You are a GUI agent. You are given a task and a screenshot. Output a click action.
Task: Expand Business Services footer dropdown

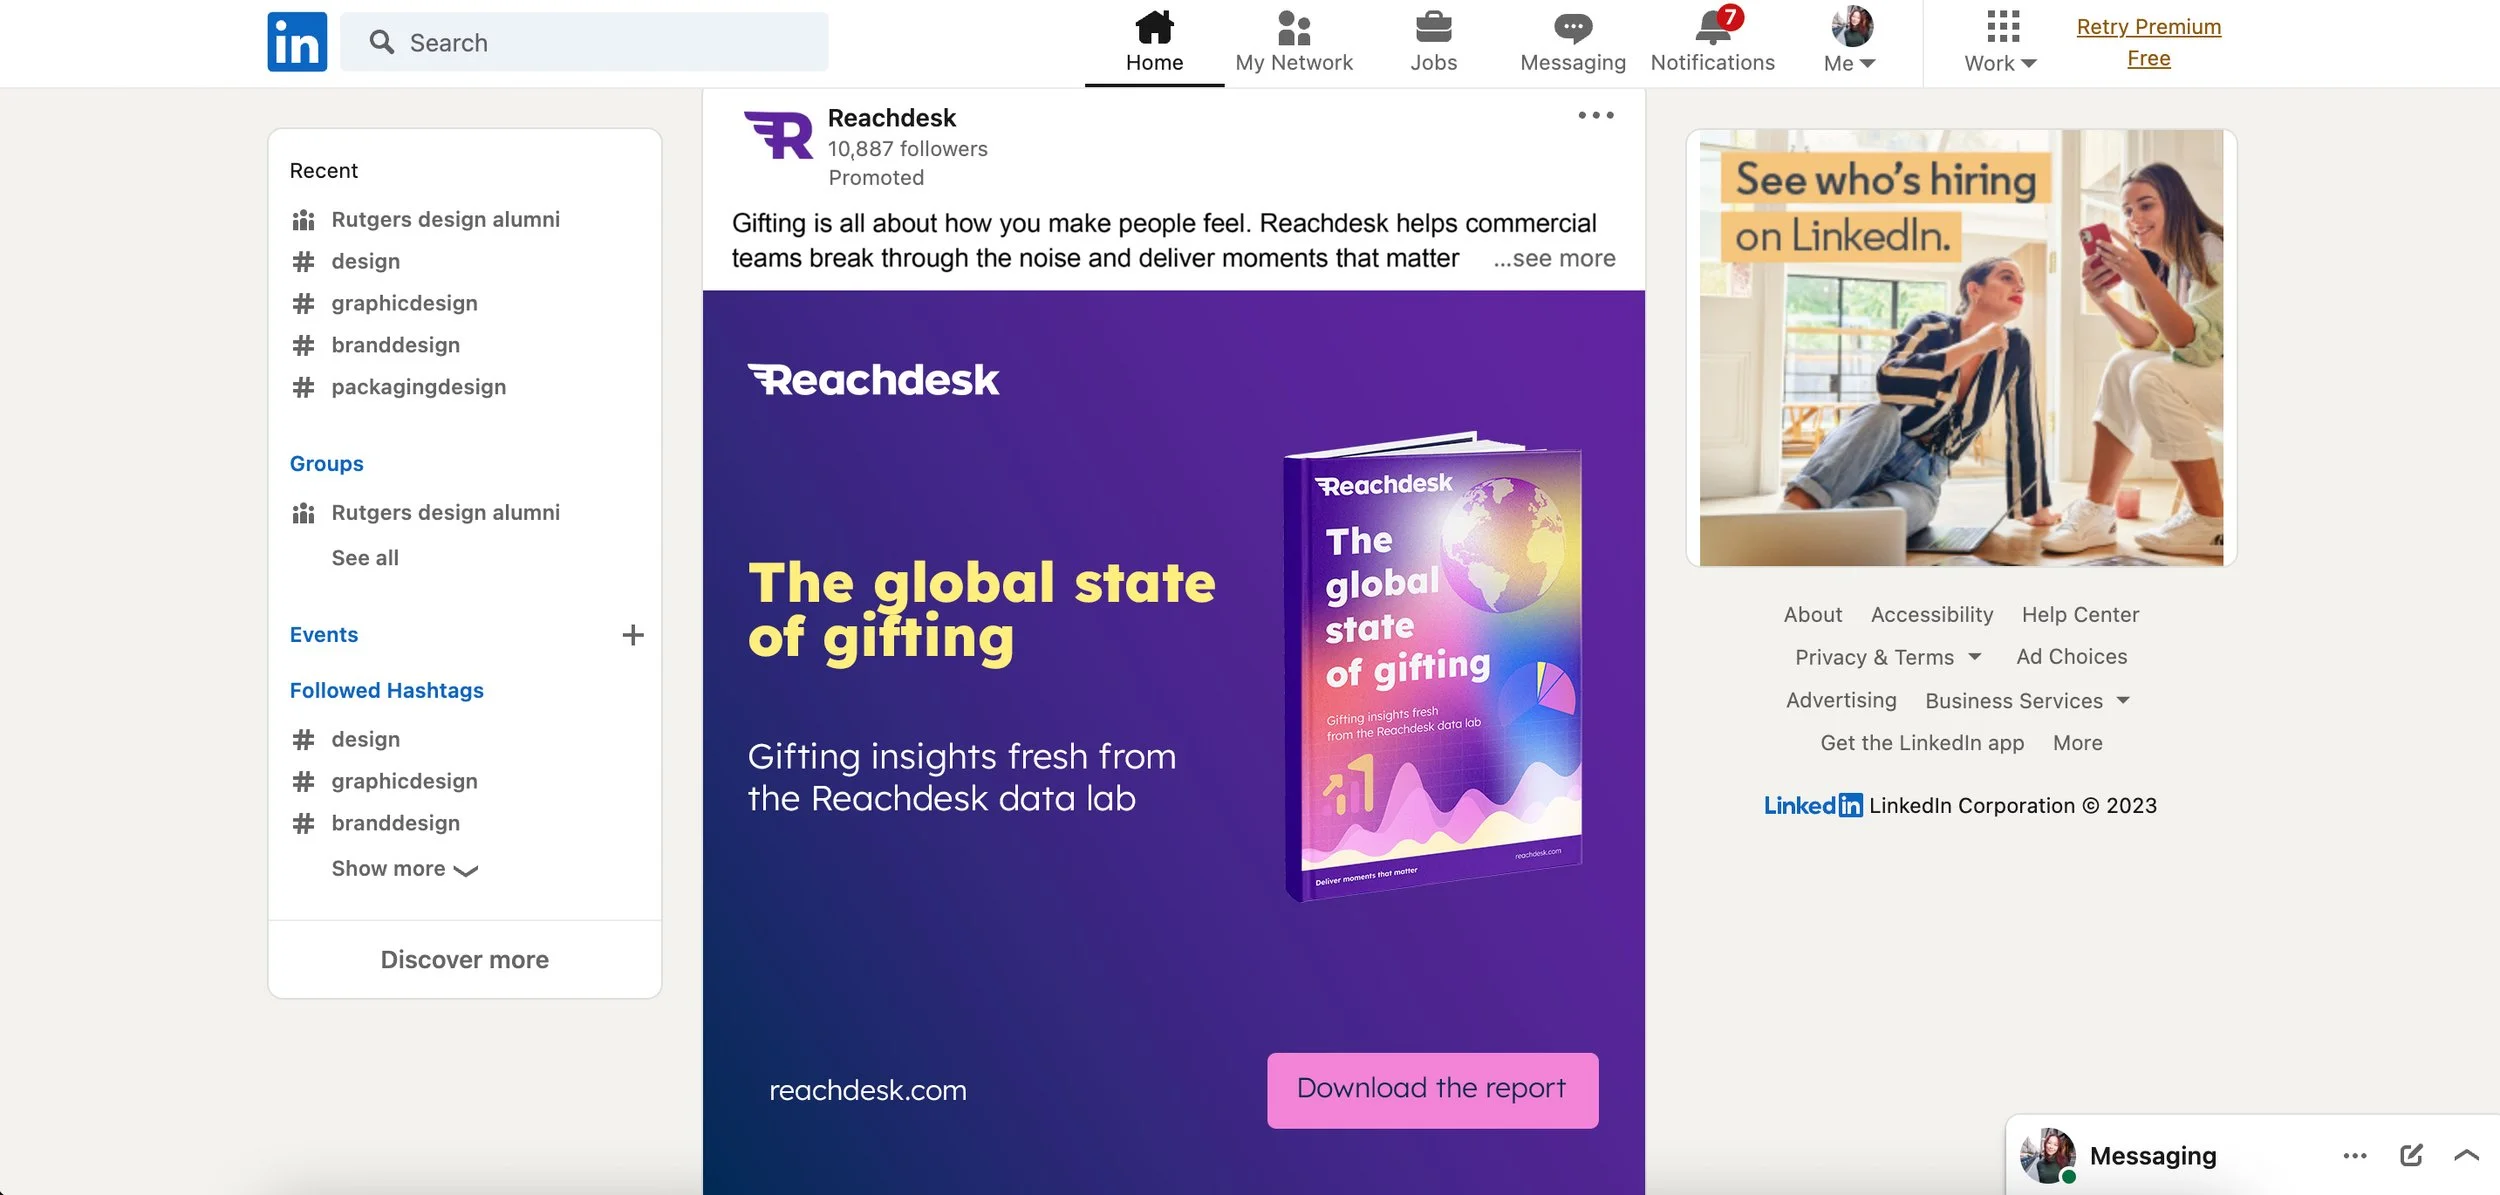[2027, 701]
